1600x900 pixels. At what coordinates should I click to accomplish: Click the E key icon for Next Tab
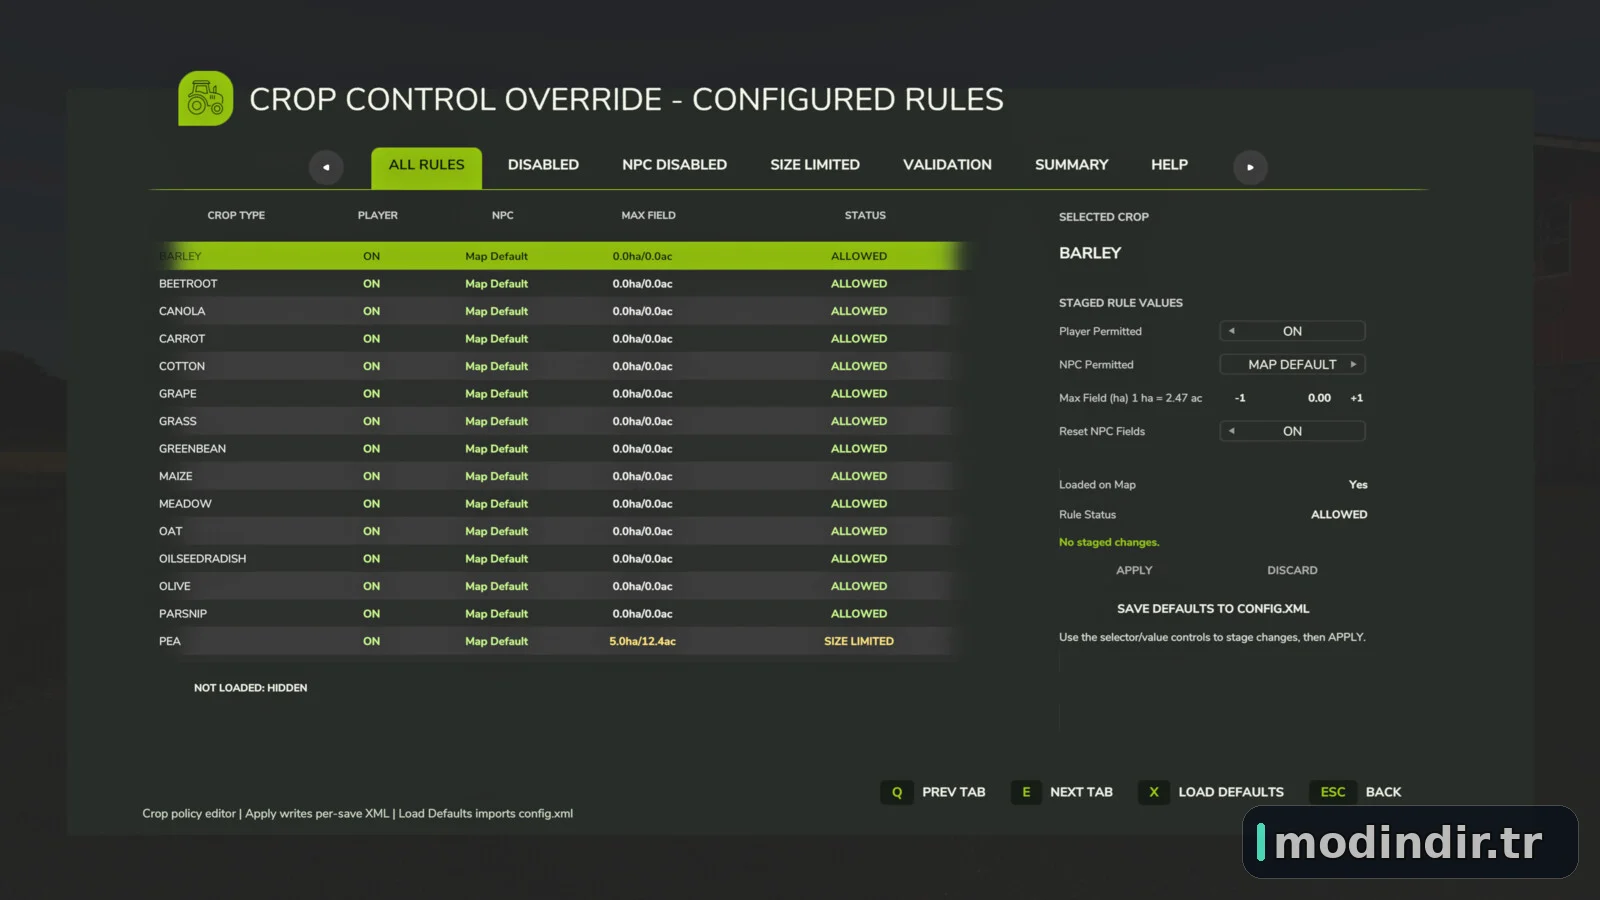click(1026, 792)
